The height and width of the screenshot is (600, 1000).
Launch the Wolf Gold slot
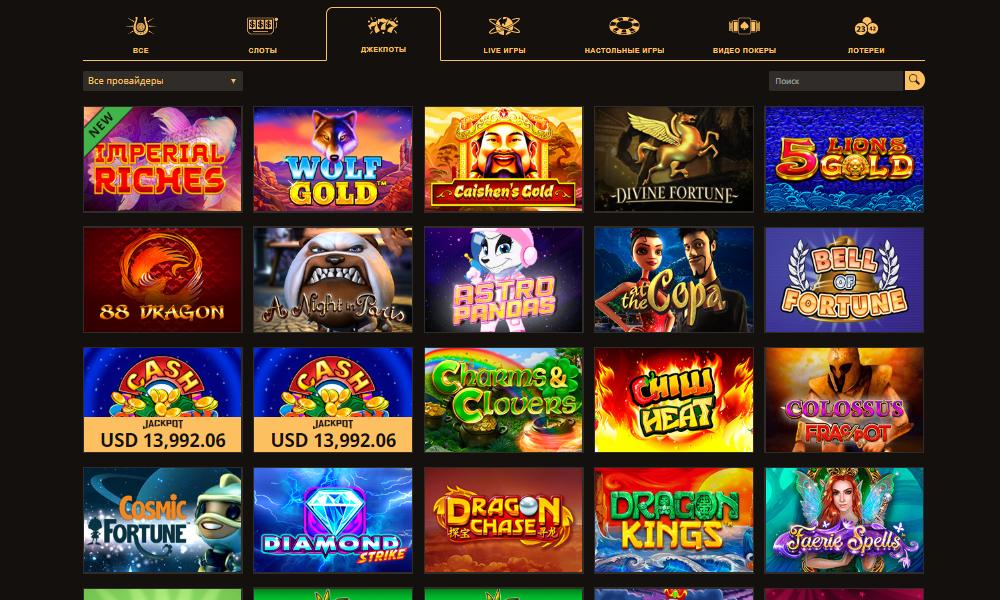tap(333, 159)
